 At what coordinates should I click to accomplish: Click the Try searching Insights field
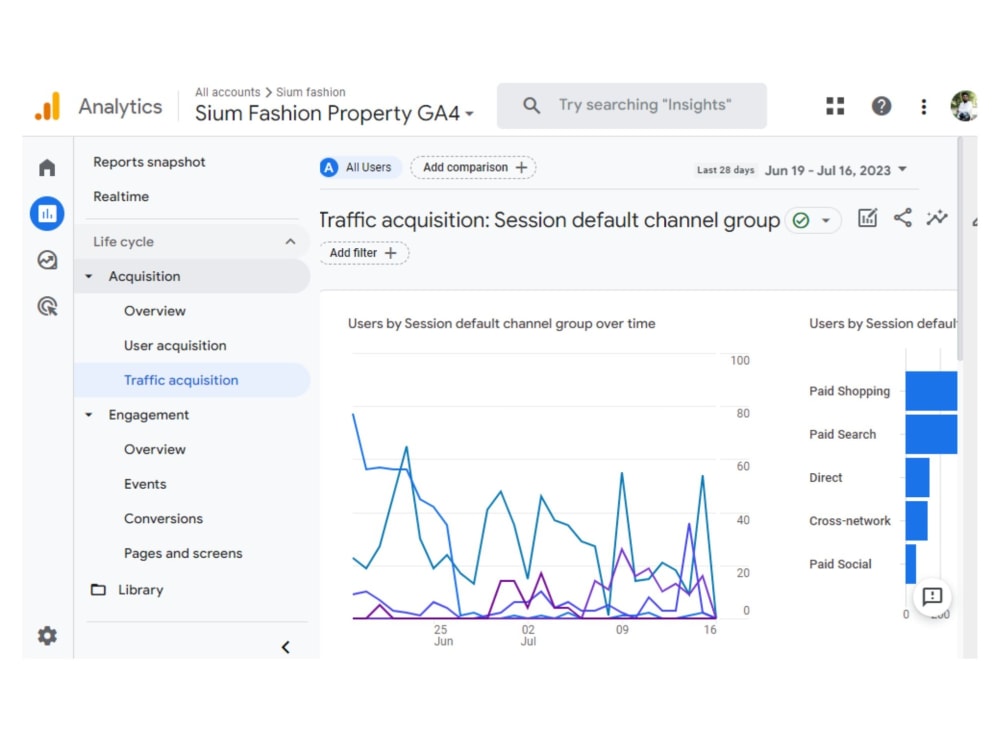pos(632,105)
